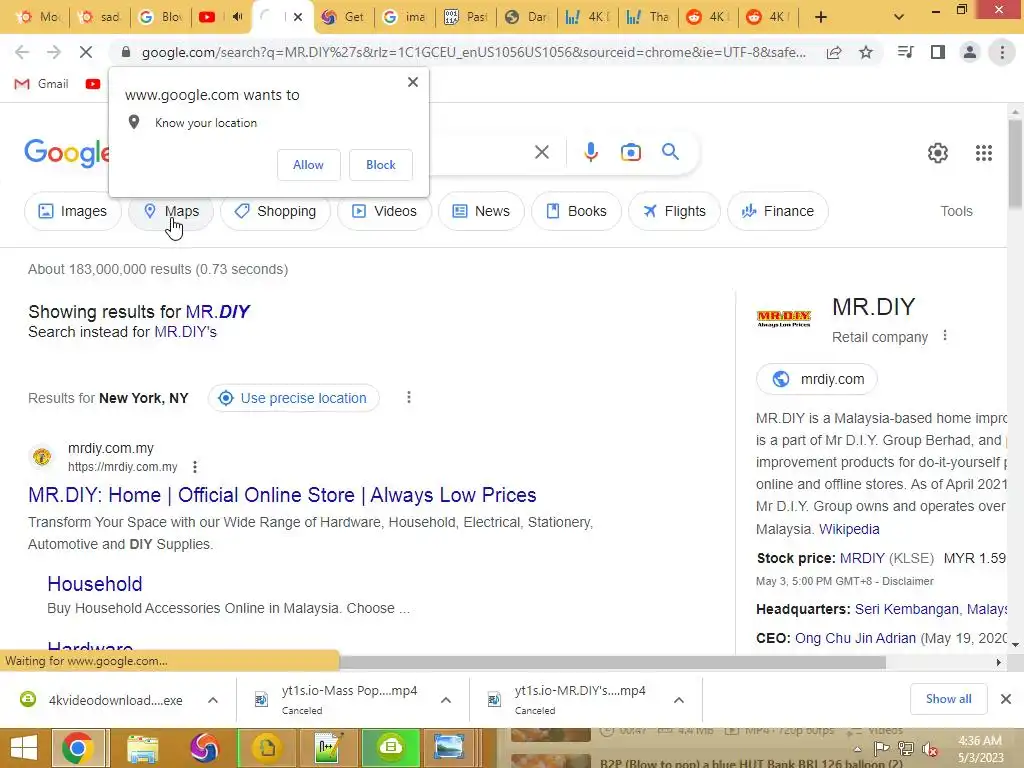This screenshot has width=1024, height=768.
Task: Click the horizontal page scrollbar
Action: point(613,662)
